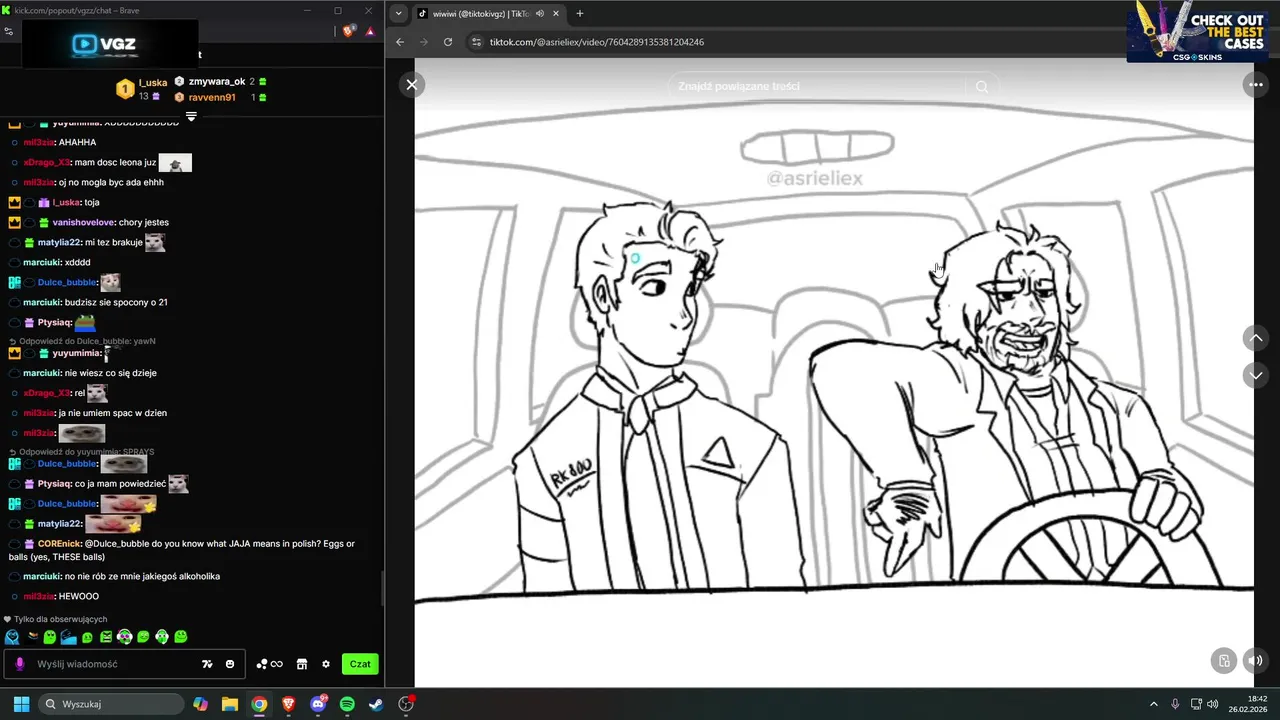
Task: Switch to Chrome on the taskbar
Action: point(259,704)
